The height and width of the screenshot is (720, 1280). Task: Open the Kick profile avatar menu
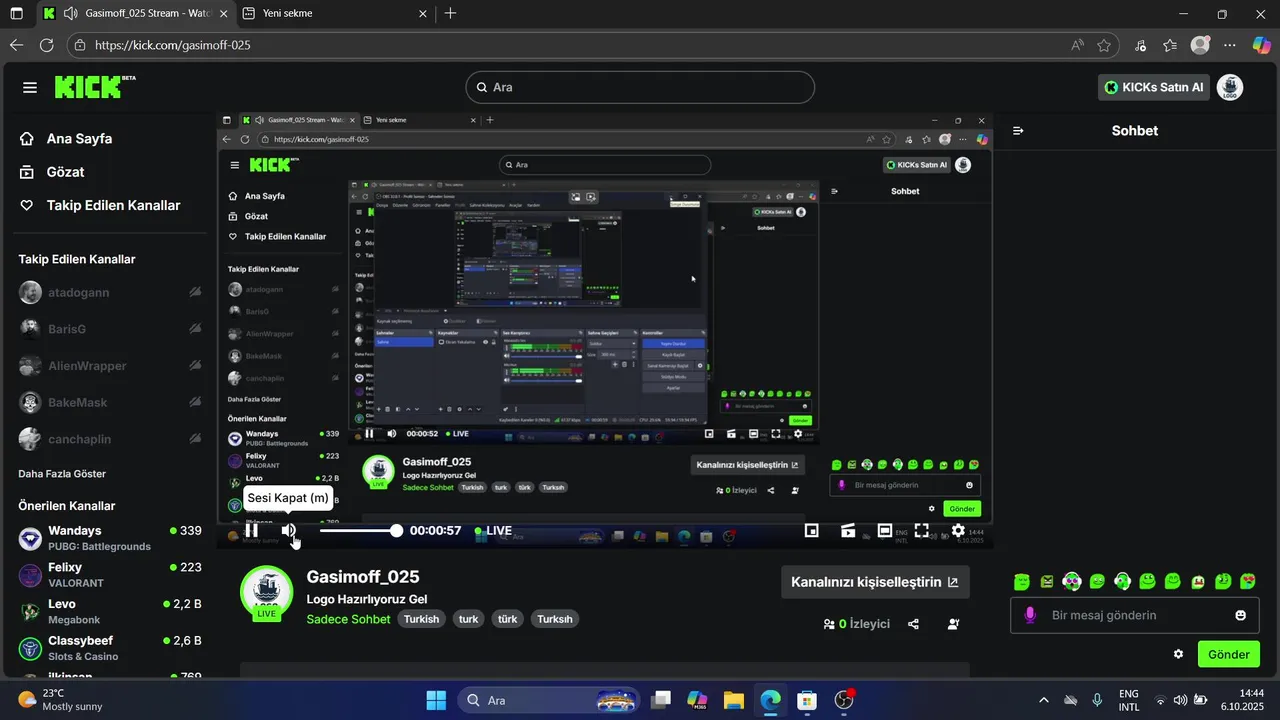[1230, 87]
